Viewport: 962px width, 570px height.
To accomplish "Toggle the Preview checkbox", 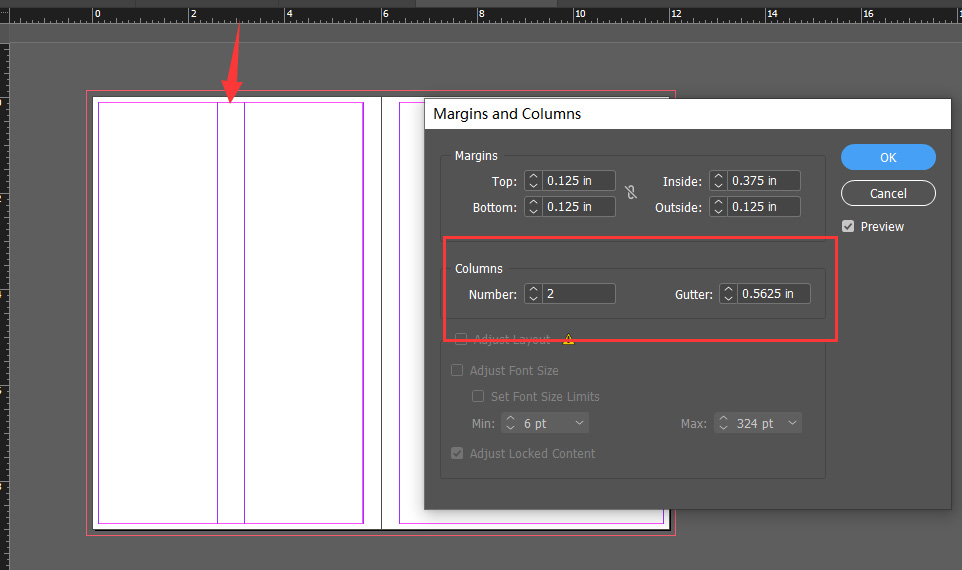I will 848,226.
